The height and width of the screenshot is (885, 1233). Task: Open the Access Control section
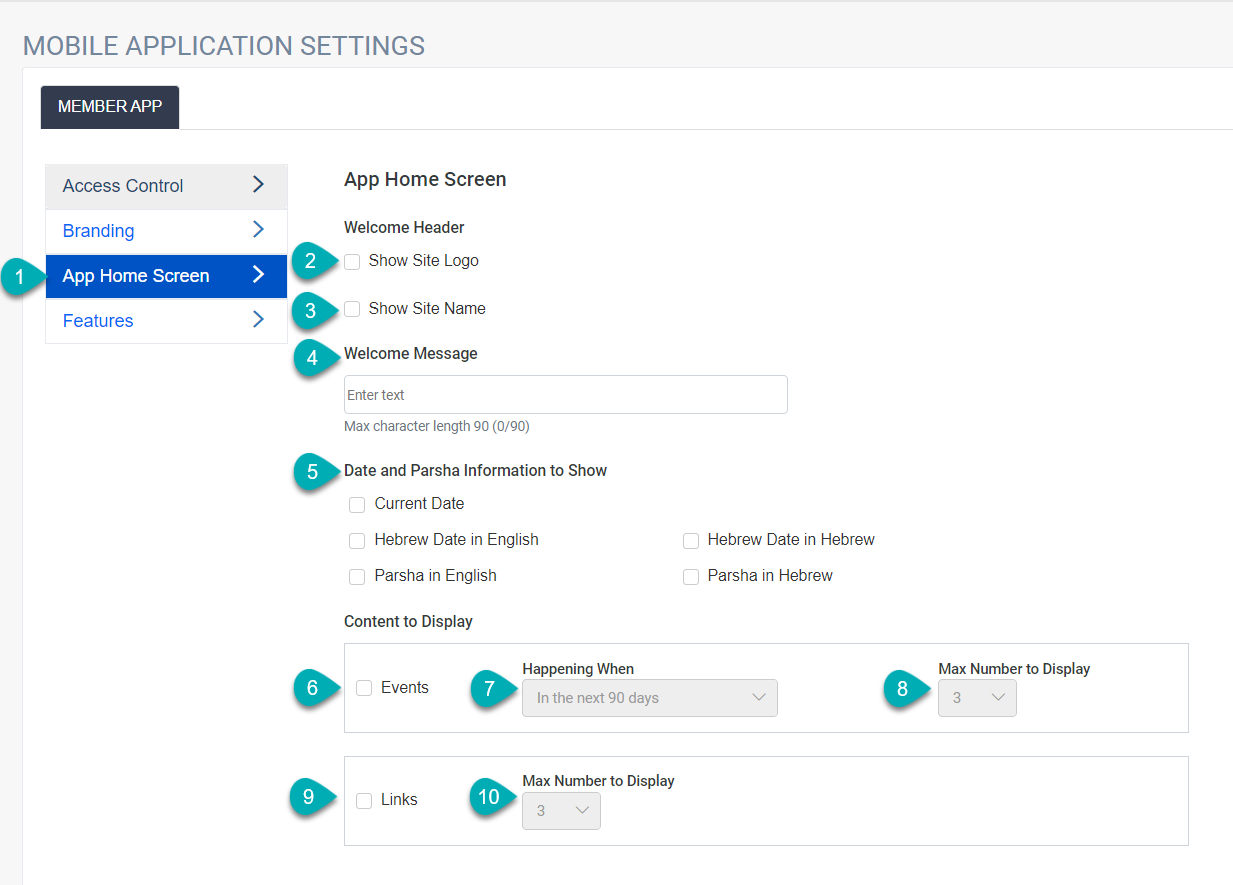coord(122,186)
